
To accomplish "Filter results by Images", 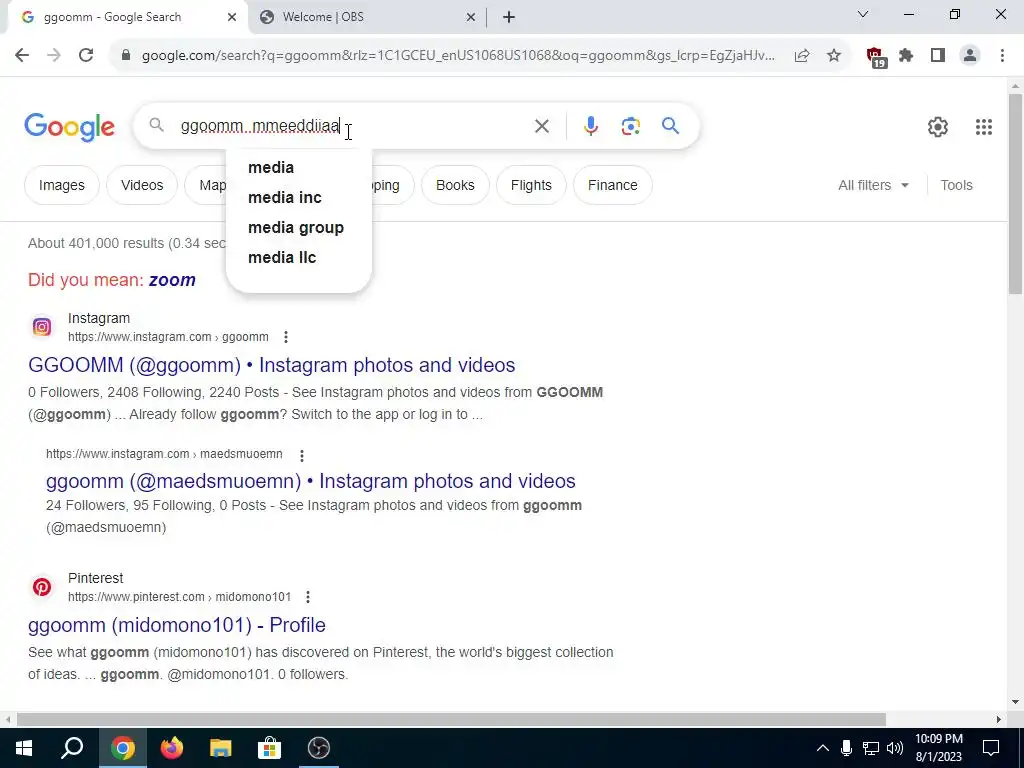I will 62,185.
